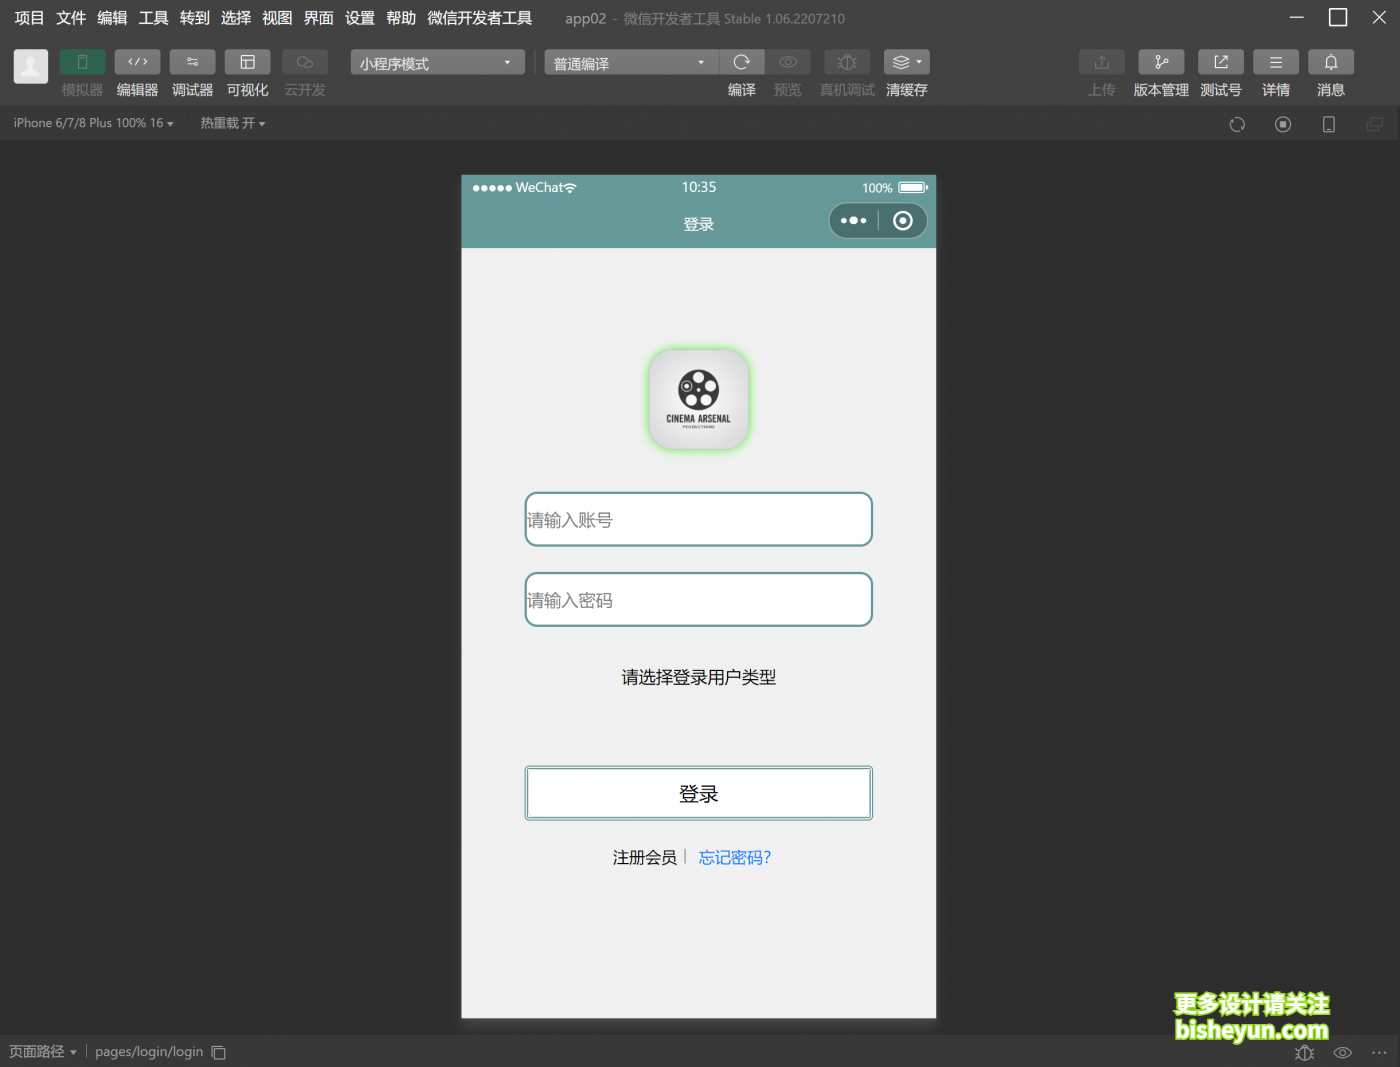
Task: Click the simulator refresh icon
Action: [1237, 124]
